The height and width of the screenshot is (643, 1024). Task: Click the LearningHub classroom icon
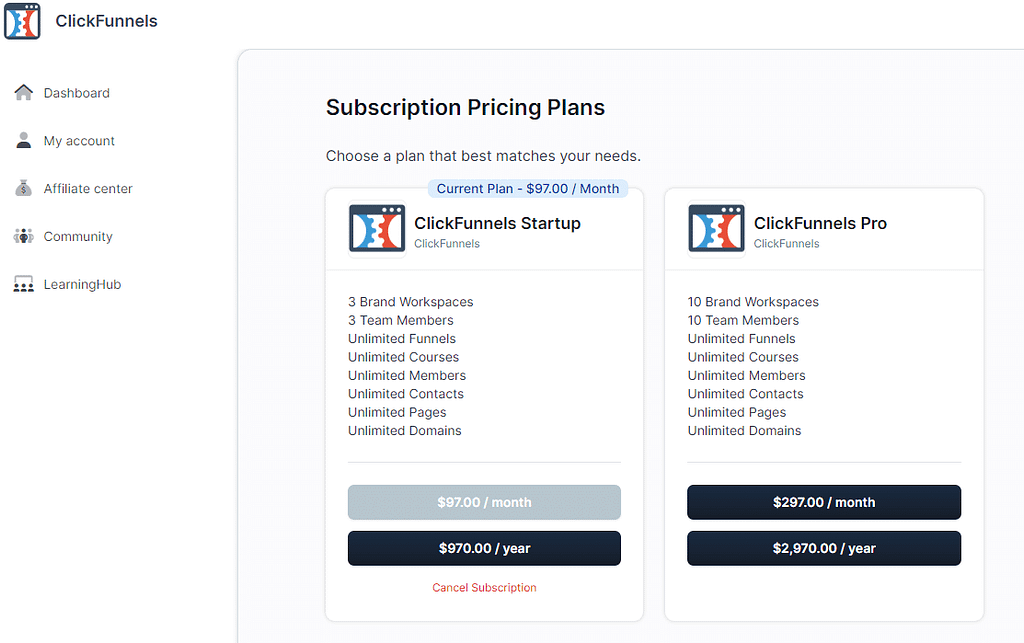(24, 285)
